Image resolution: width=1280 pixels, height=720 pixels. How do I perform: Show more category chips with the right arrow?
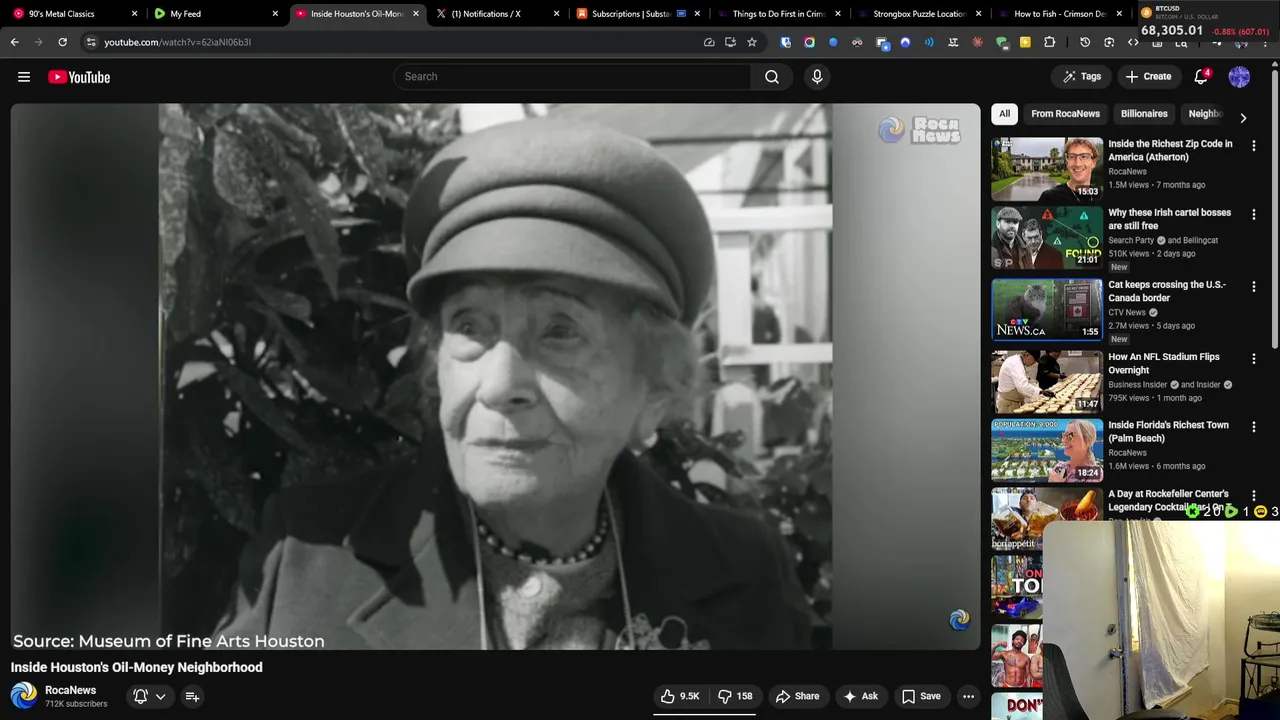(1243, 117)
